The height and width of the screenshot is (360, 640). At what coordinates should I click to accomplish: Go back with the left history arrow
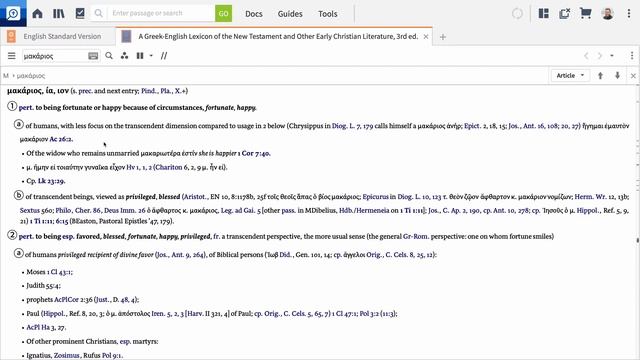[586, 56]
